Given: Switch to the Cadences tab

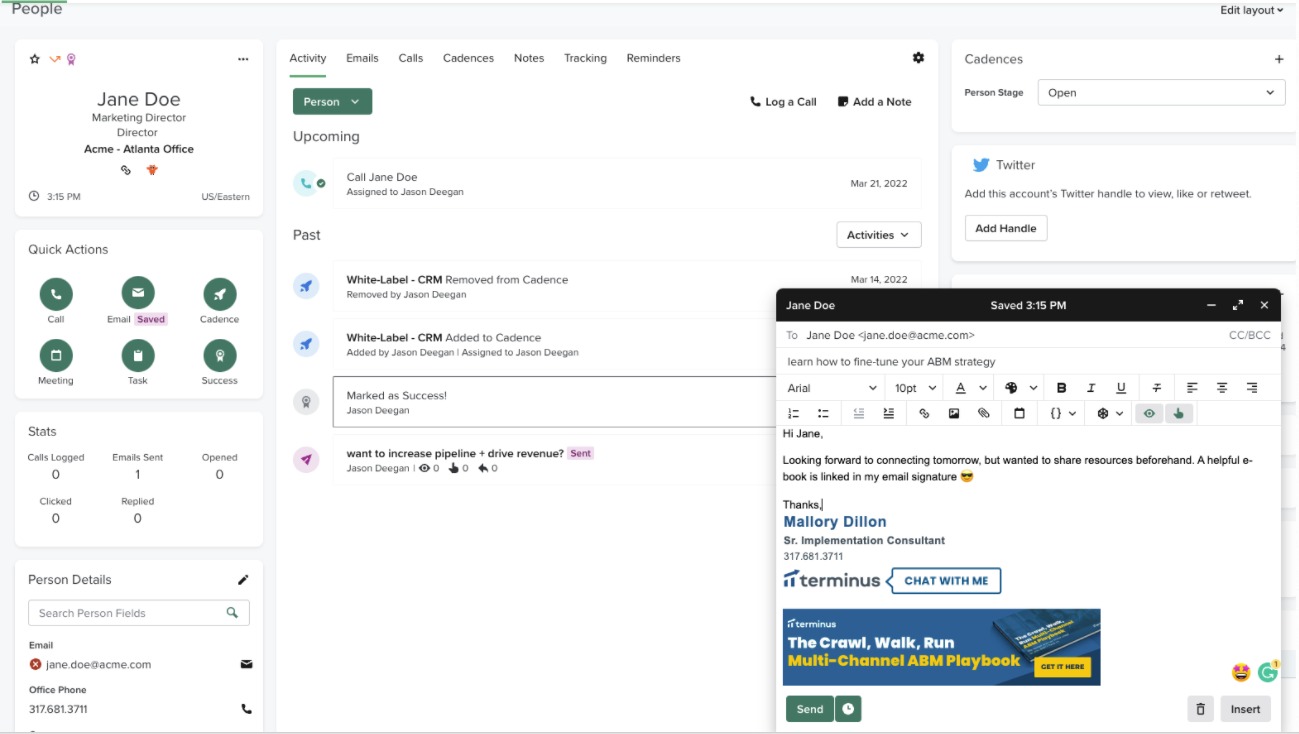Looking at the screenshot, I should pyautogui.click(x=468, y=58).
